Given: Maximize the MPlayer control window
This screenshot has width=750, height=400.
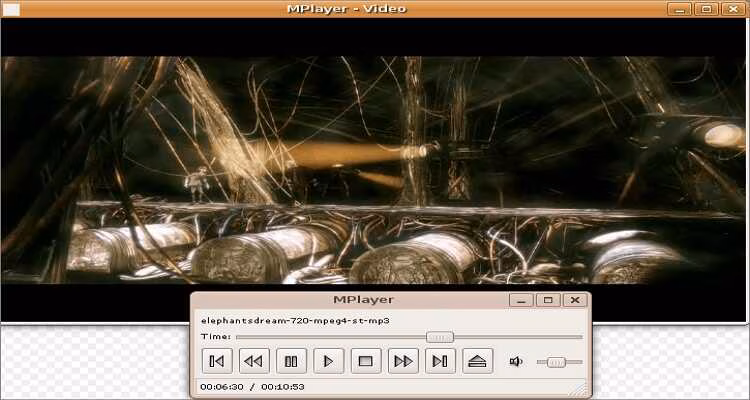Looking at the screenshot, I should pyautogui.click(x=548, y=300).
